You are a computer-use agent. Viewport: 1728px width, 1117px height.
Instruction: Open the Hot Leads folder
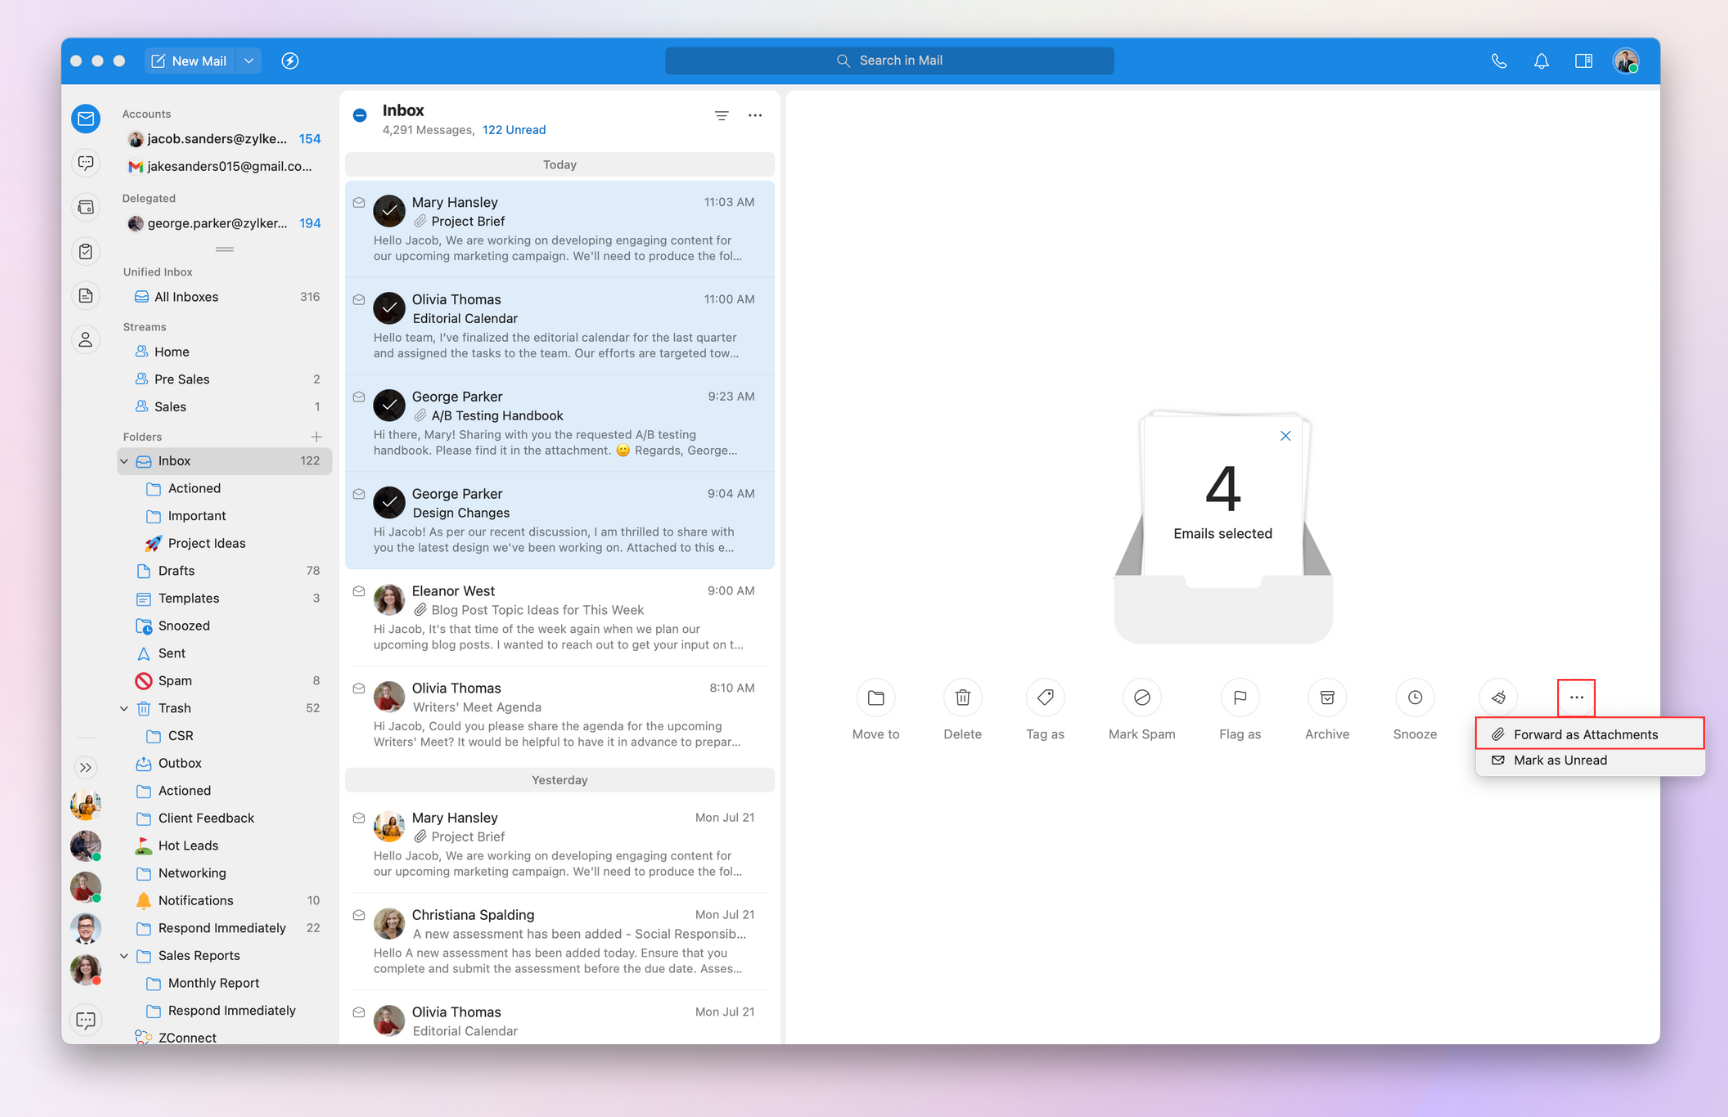pyautogui.click(x=226, y=846)
